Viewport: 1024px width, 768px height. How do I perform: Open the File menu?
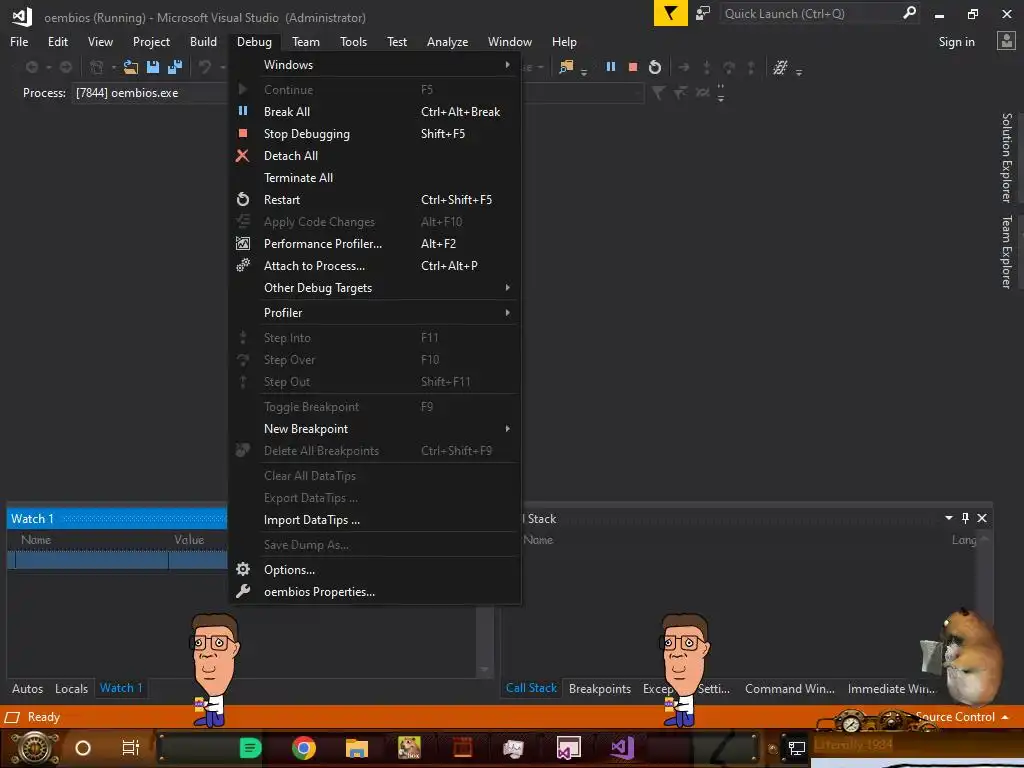(x=19, y=42)
